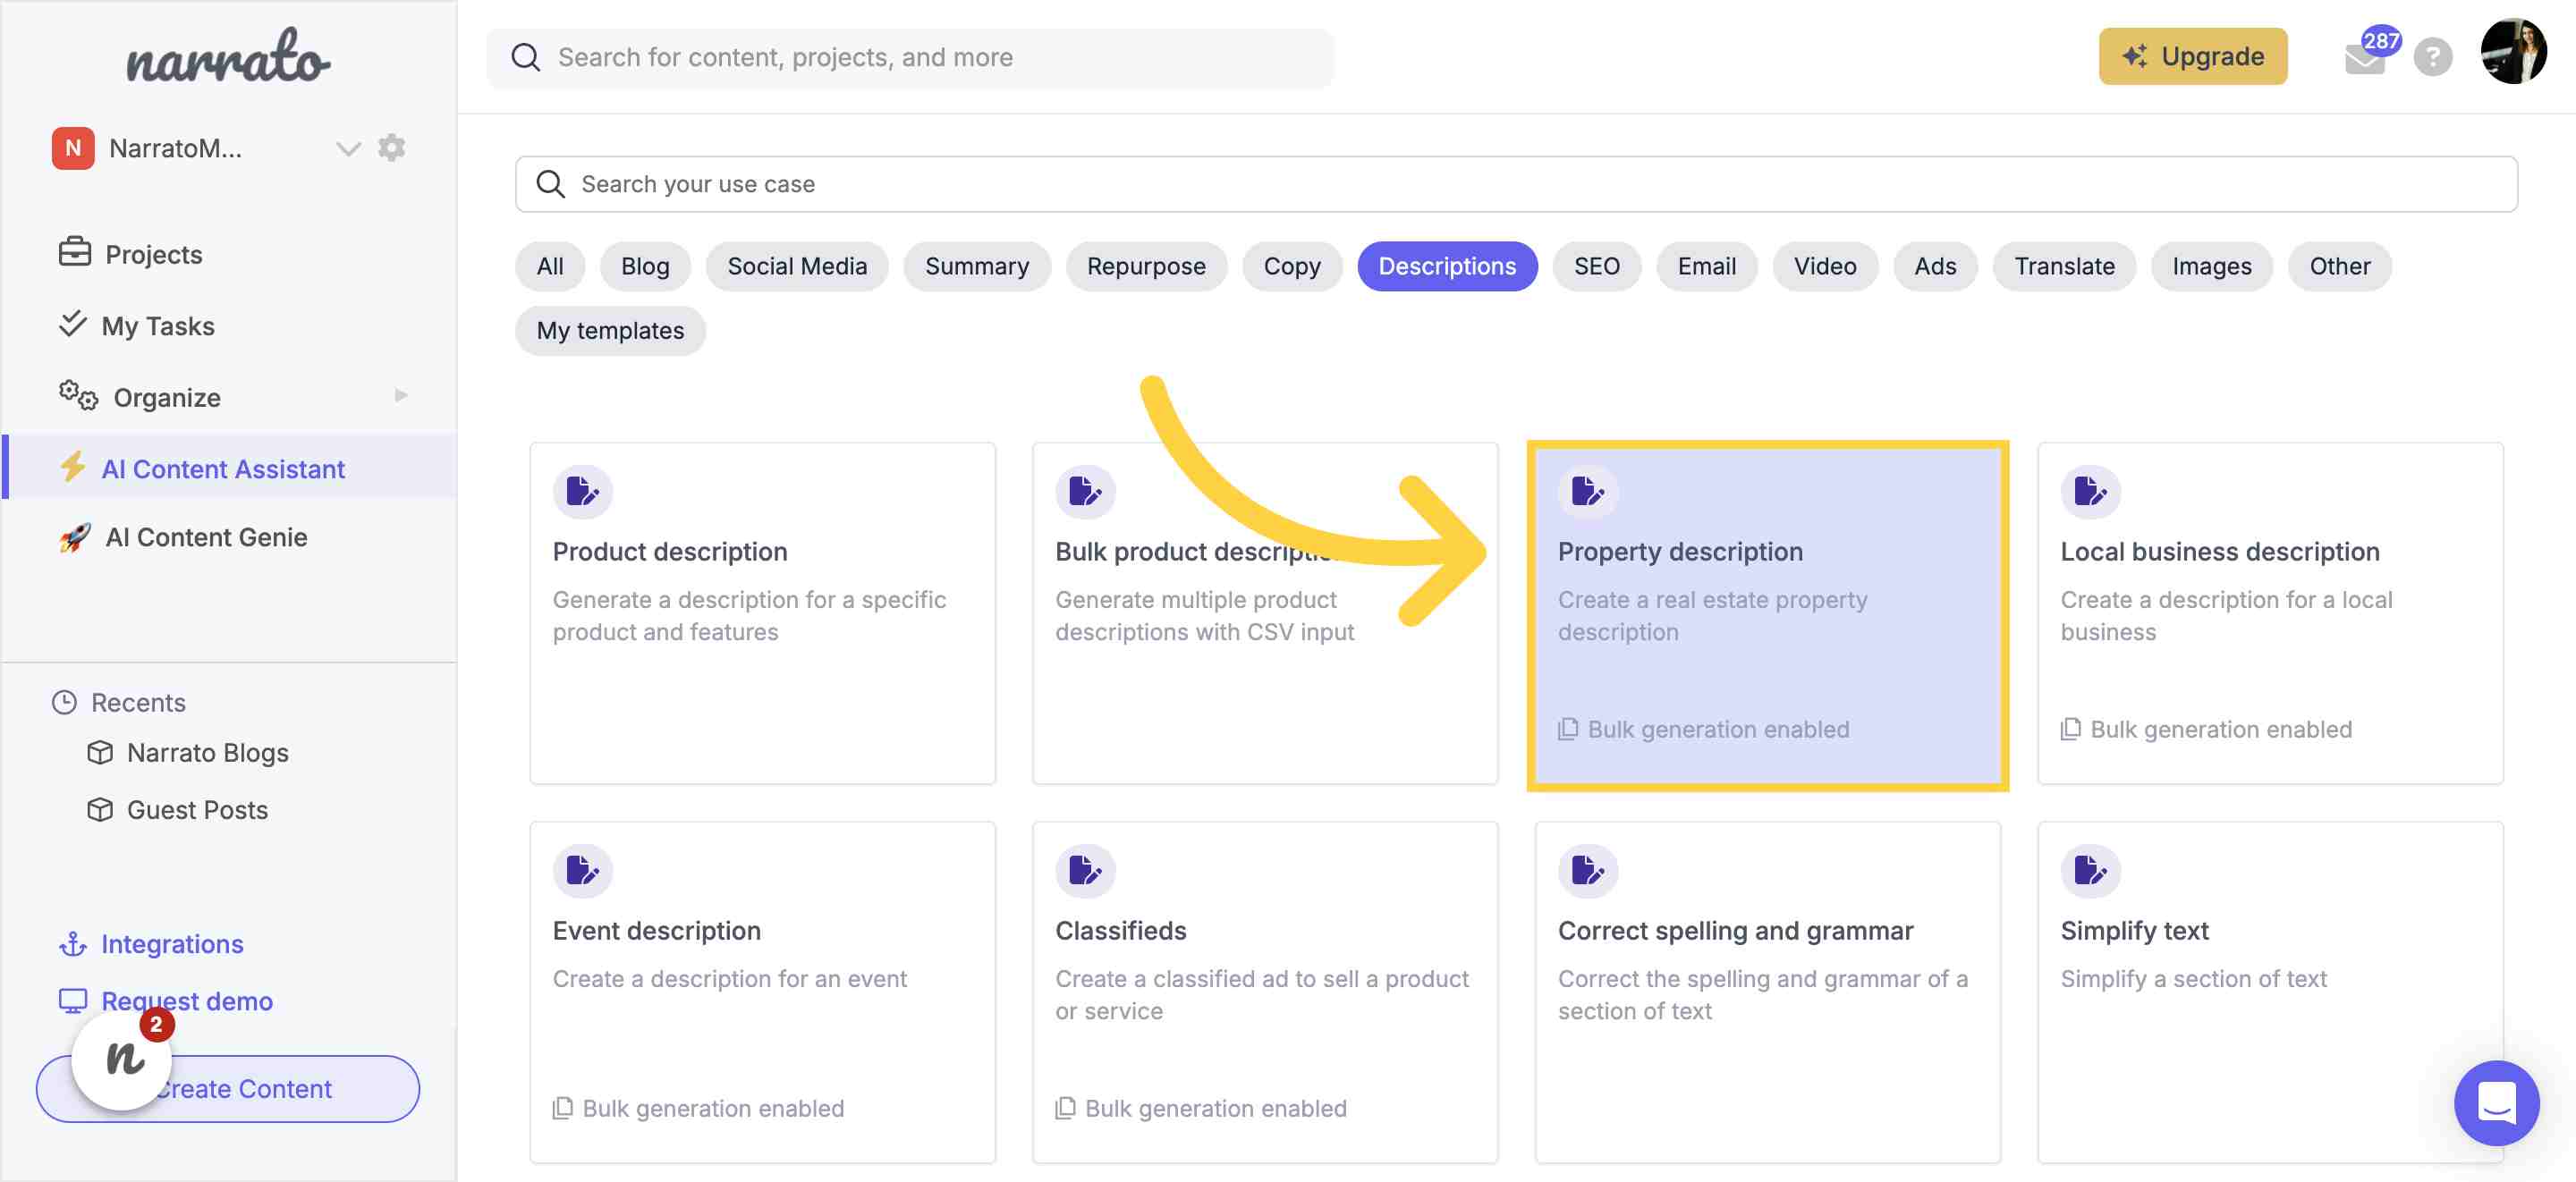The height and width of the screenshot is (1182, 2576).
Task: Click the Narrato Blogs cube icon
Action: (x=100, y=752)
